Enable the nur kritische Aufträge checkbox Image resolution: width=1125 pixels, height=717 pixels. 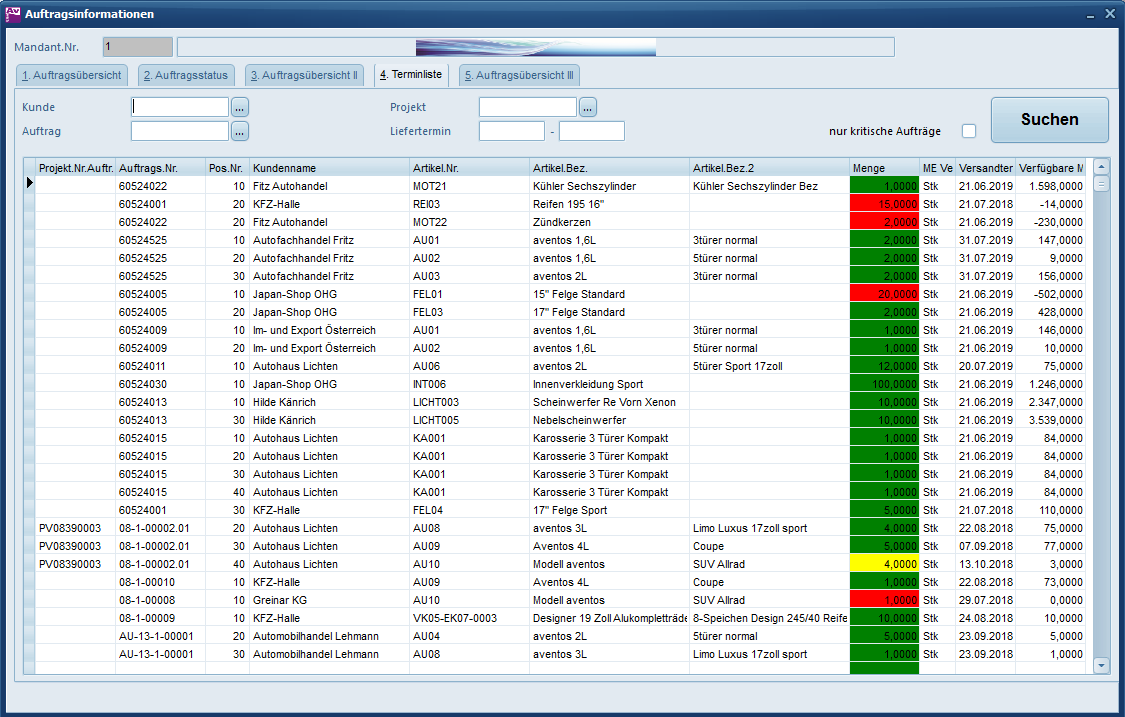click(x=968, y=131)
